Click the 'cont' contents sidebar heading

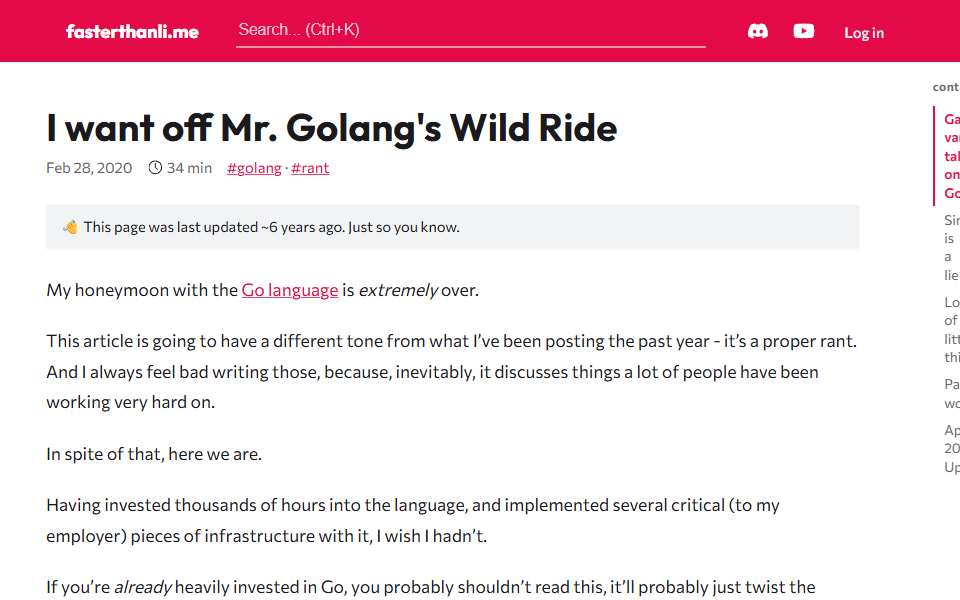pos(946,87)
